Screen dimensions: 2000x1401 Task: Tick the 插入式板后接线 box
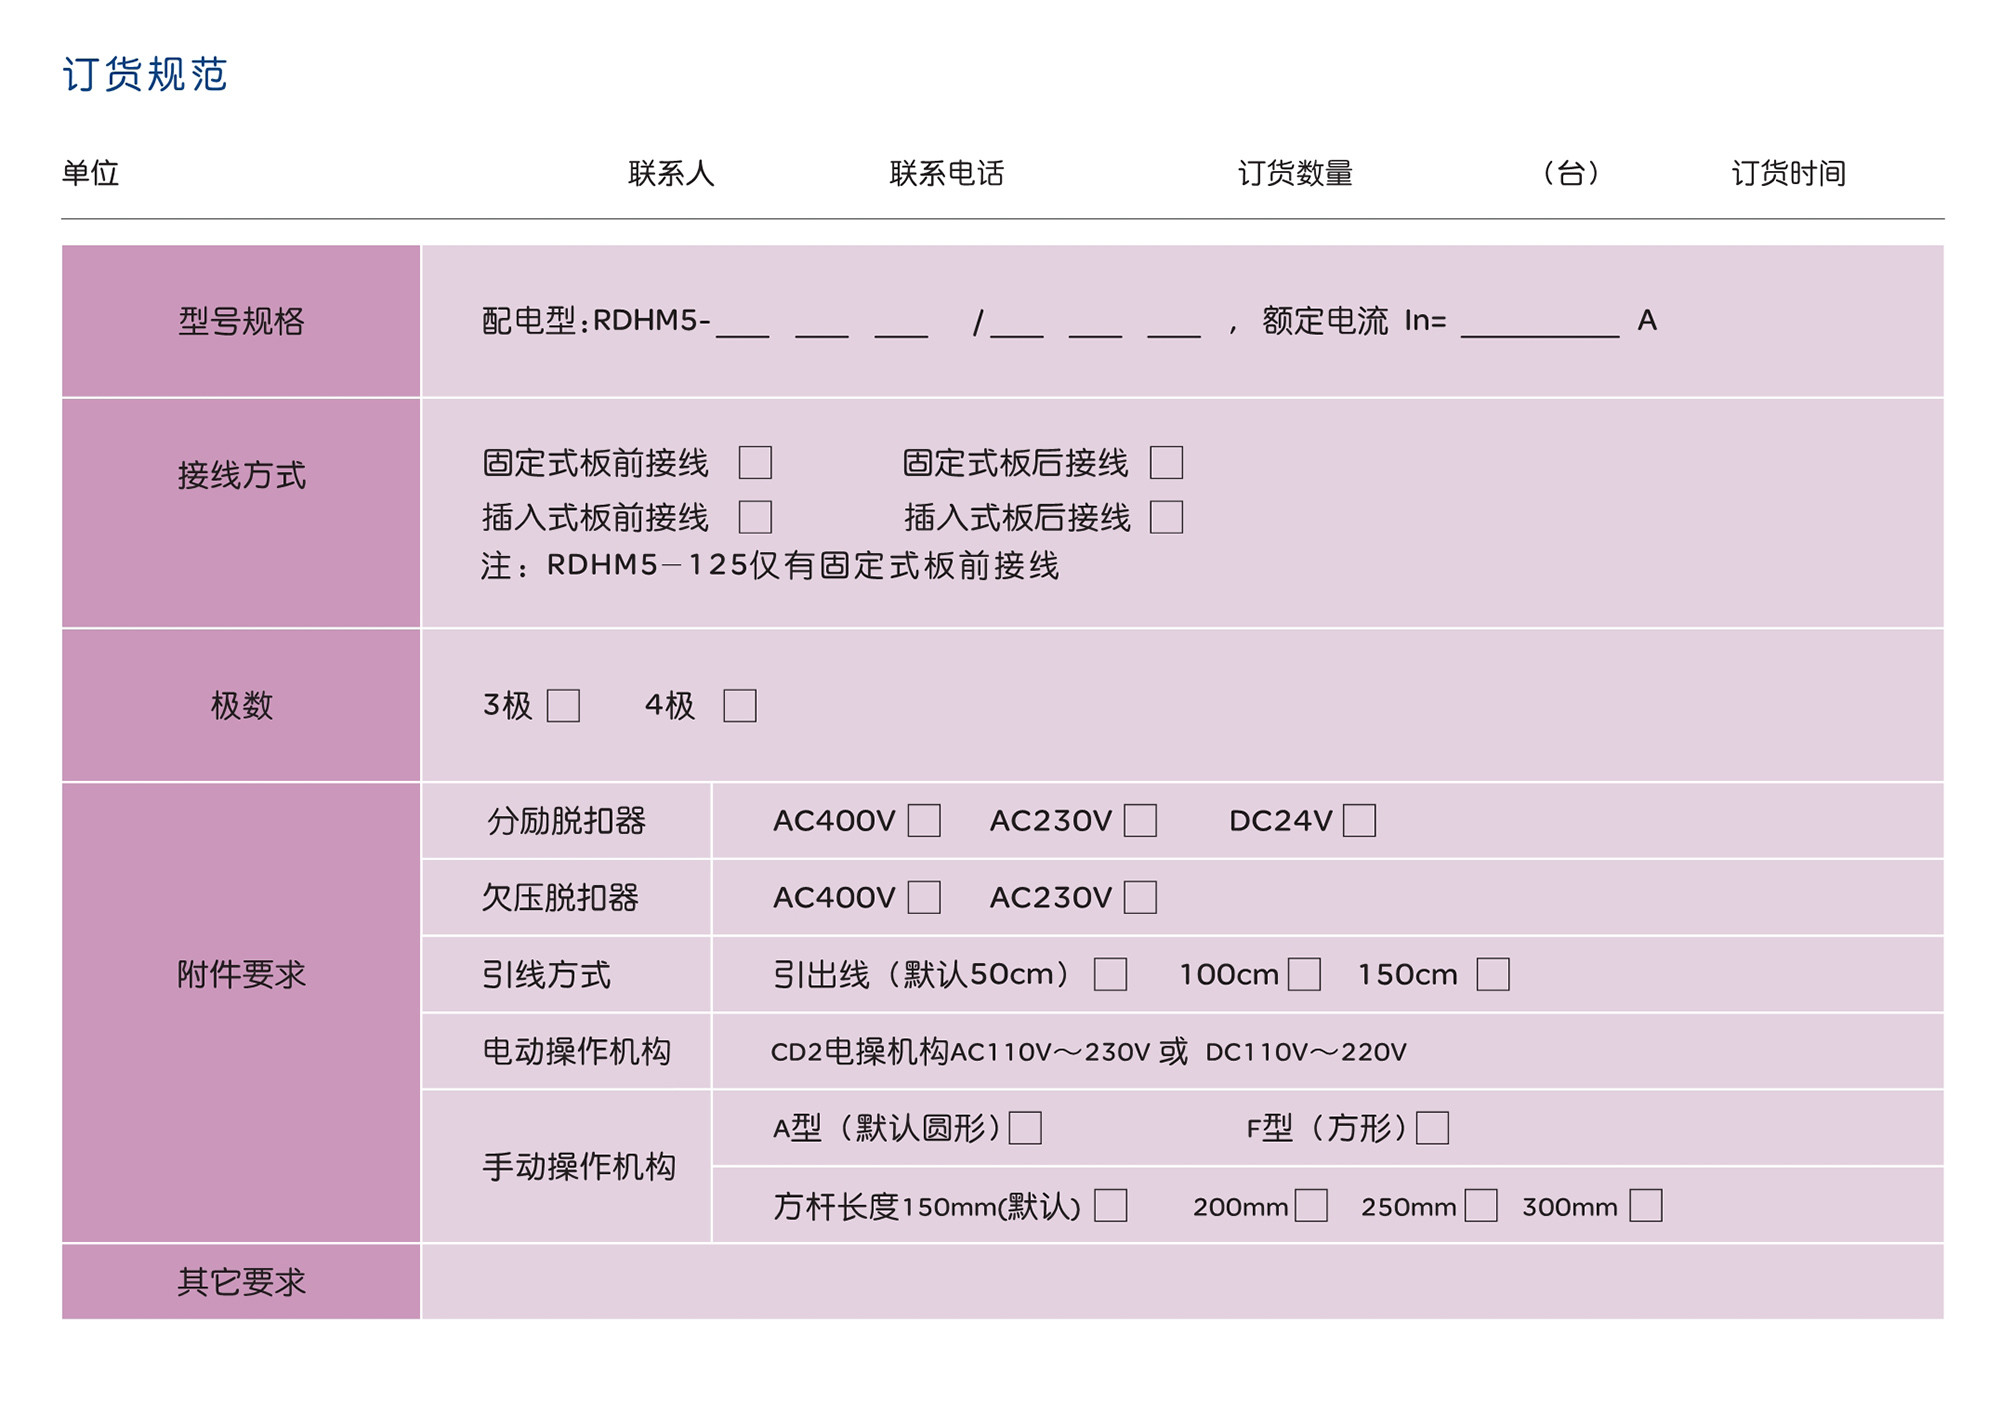(x=1166, y=517)
